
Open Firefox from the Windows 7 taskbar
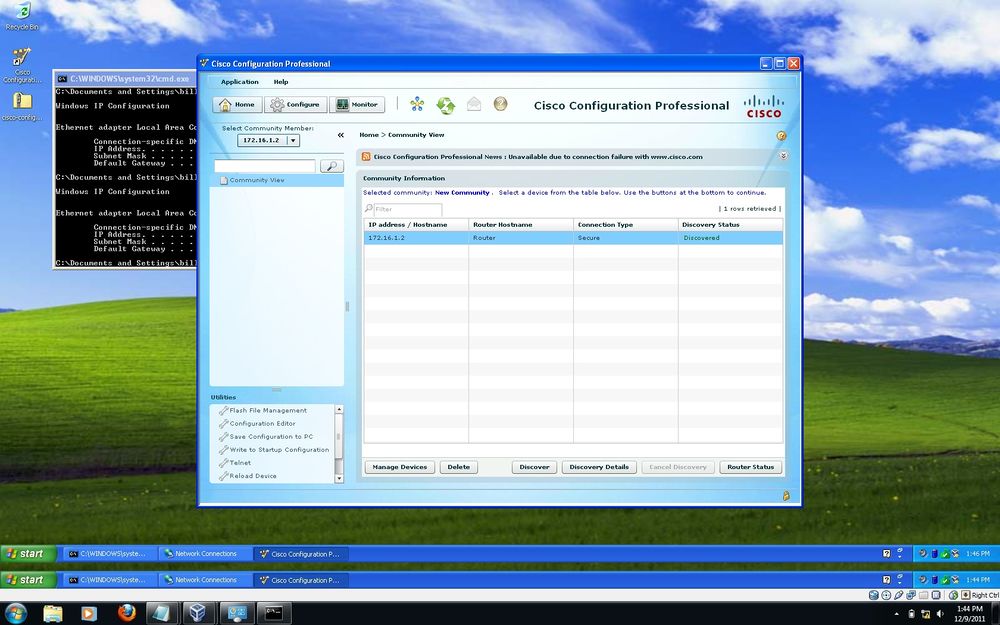click(x=126, y=613)
